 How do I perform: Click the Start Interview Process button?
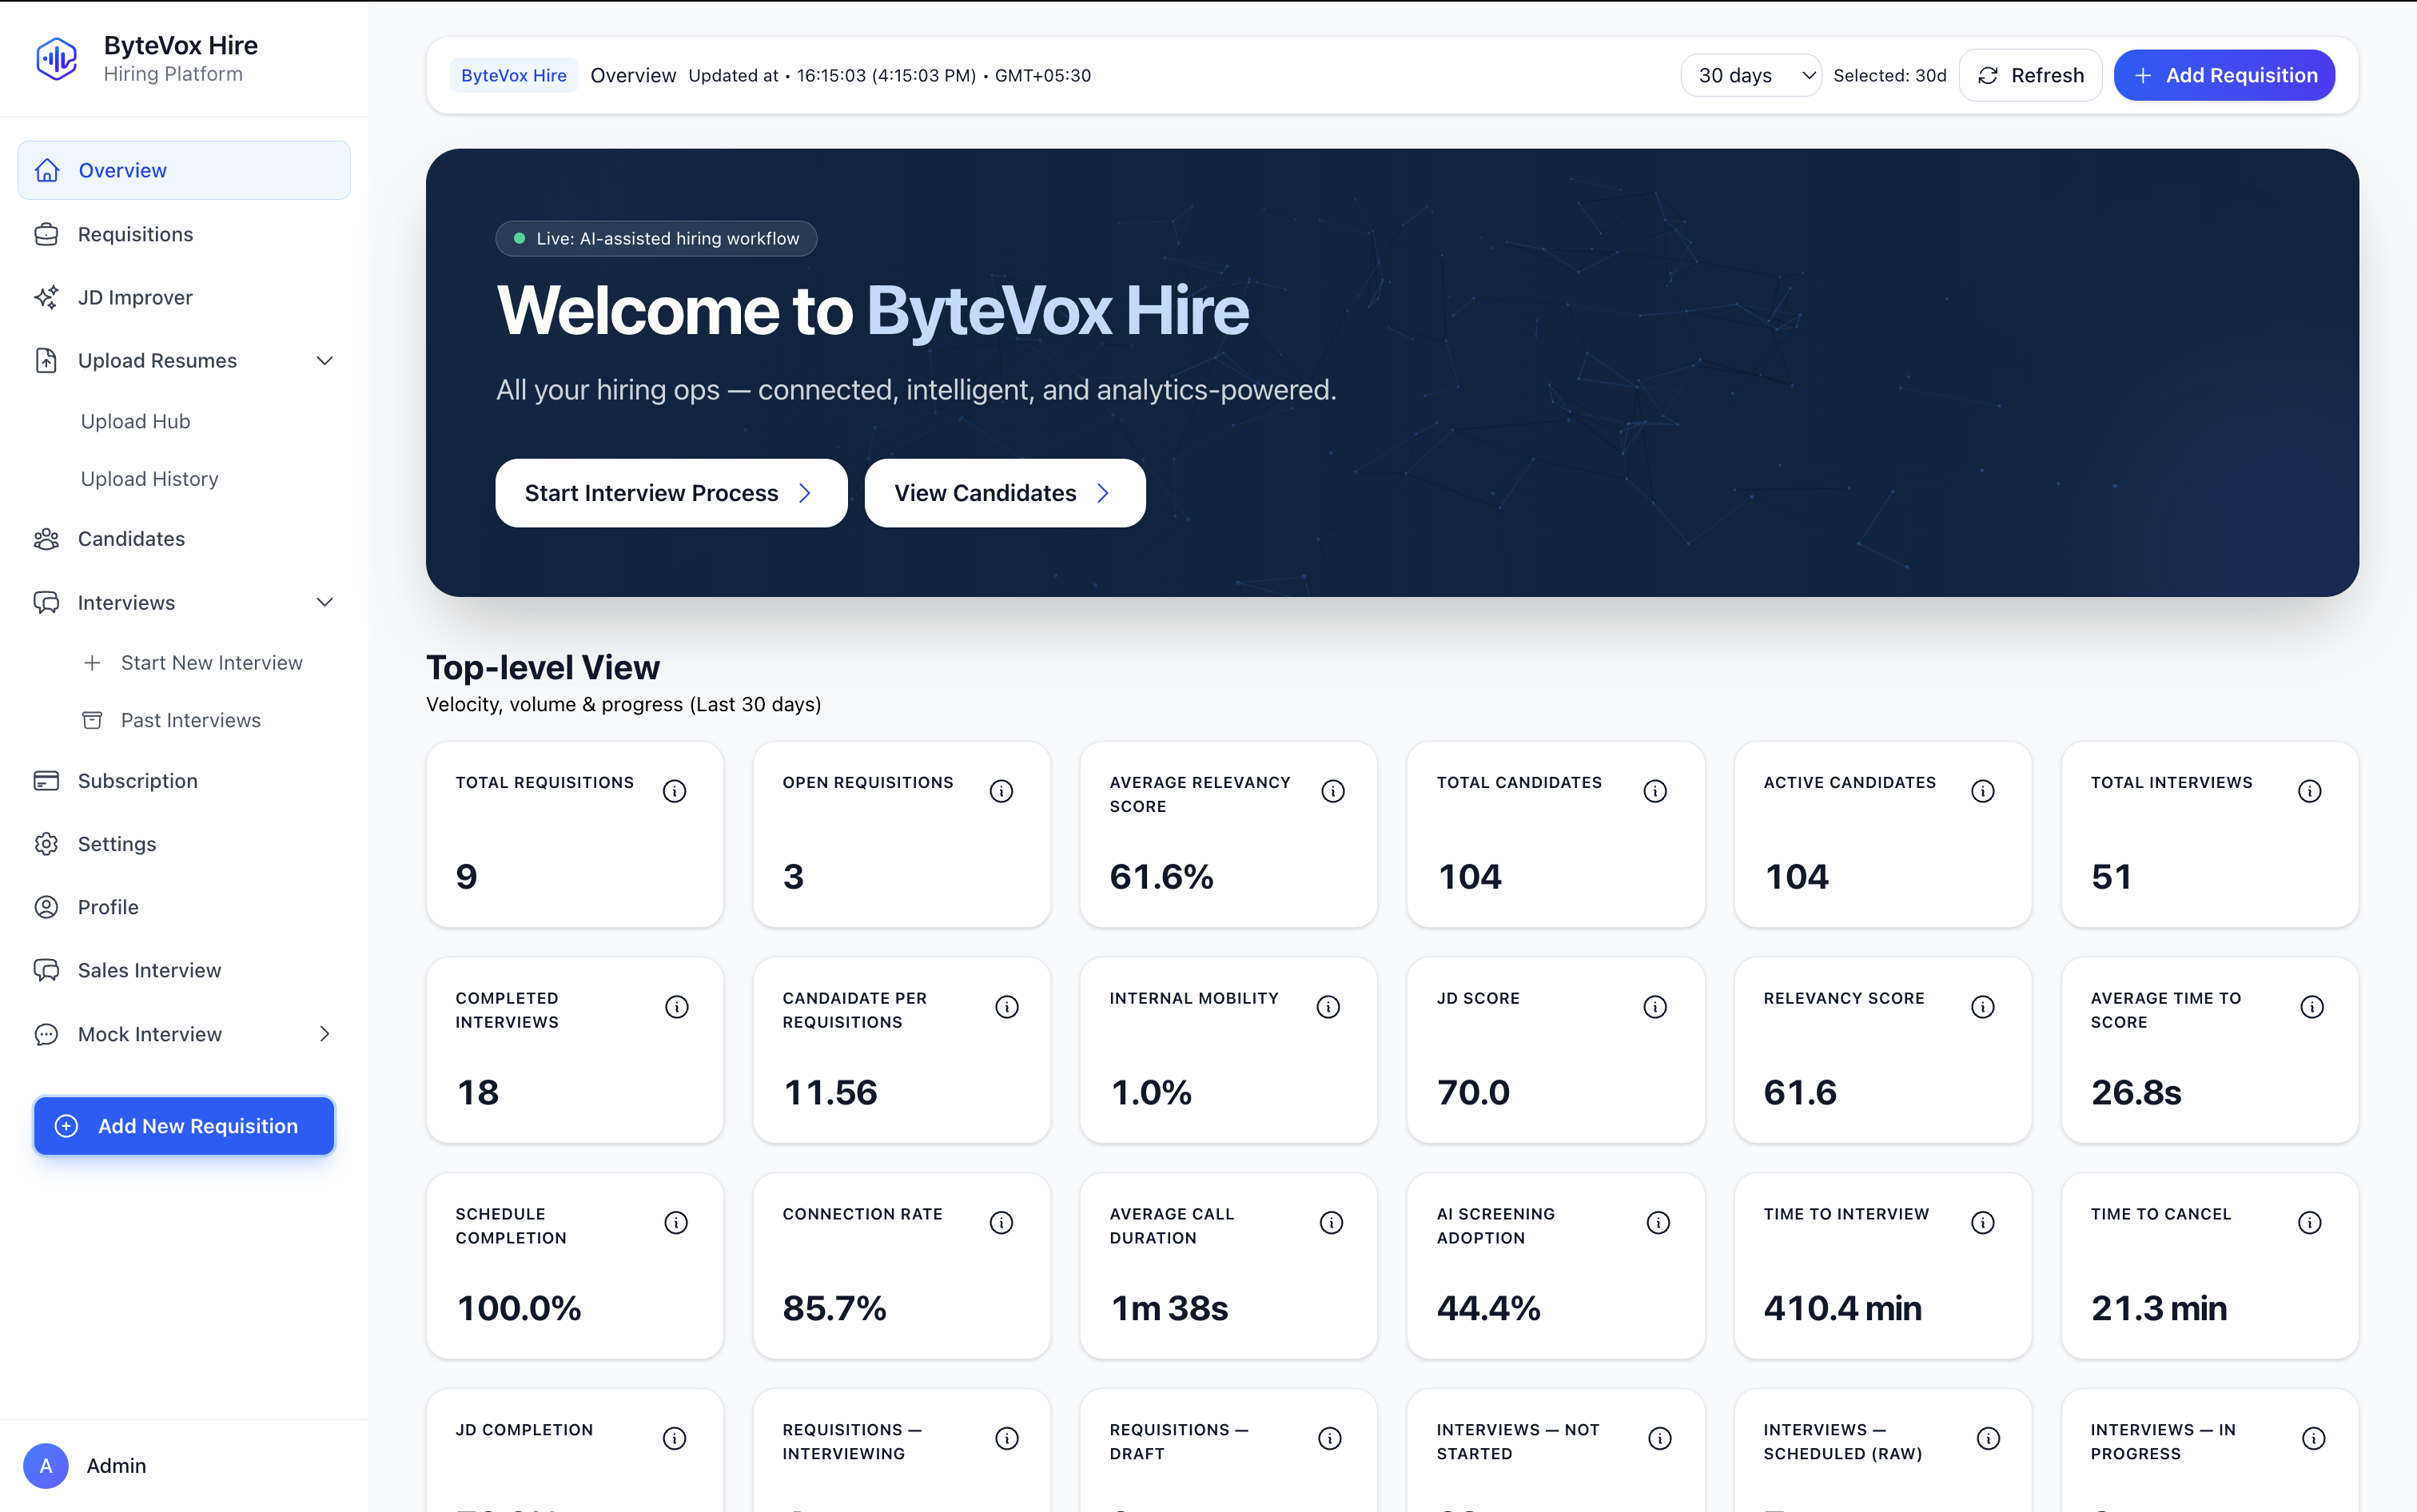[670, 492]
